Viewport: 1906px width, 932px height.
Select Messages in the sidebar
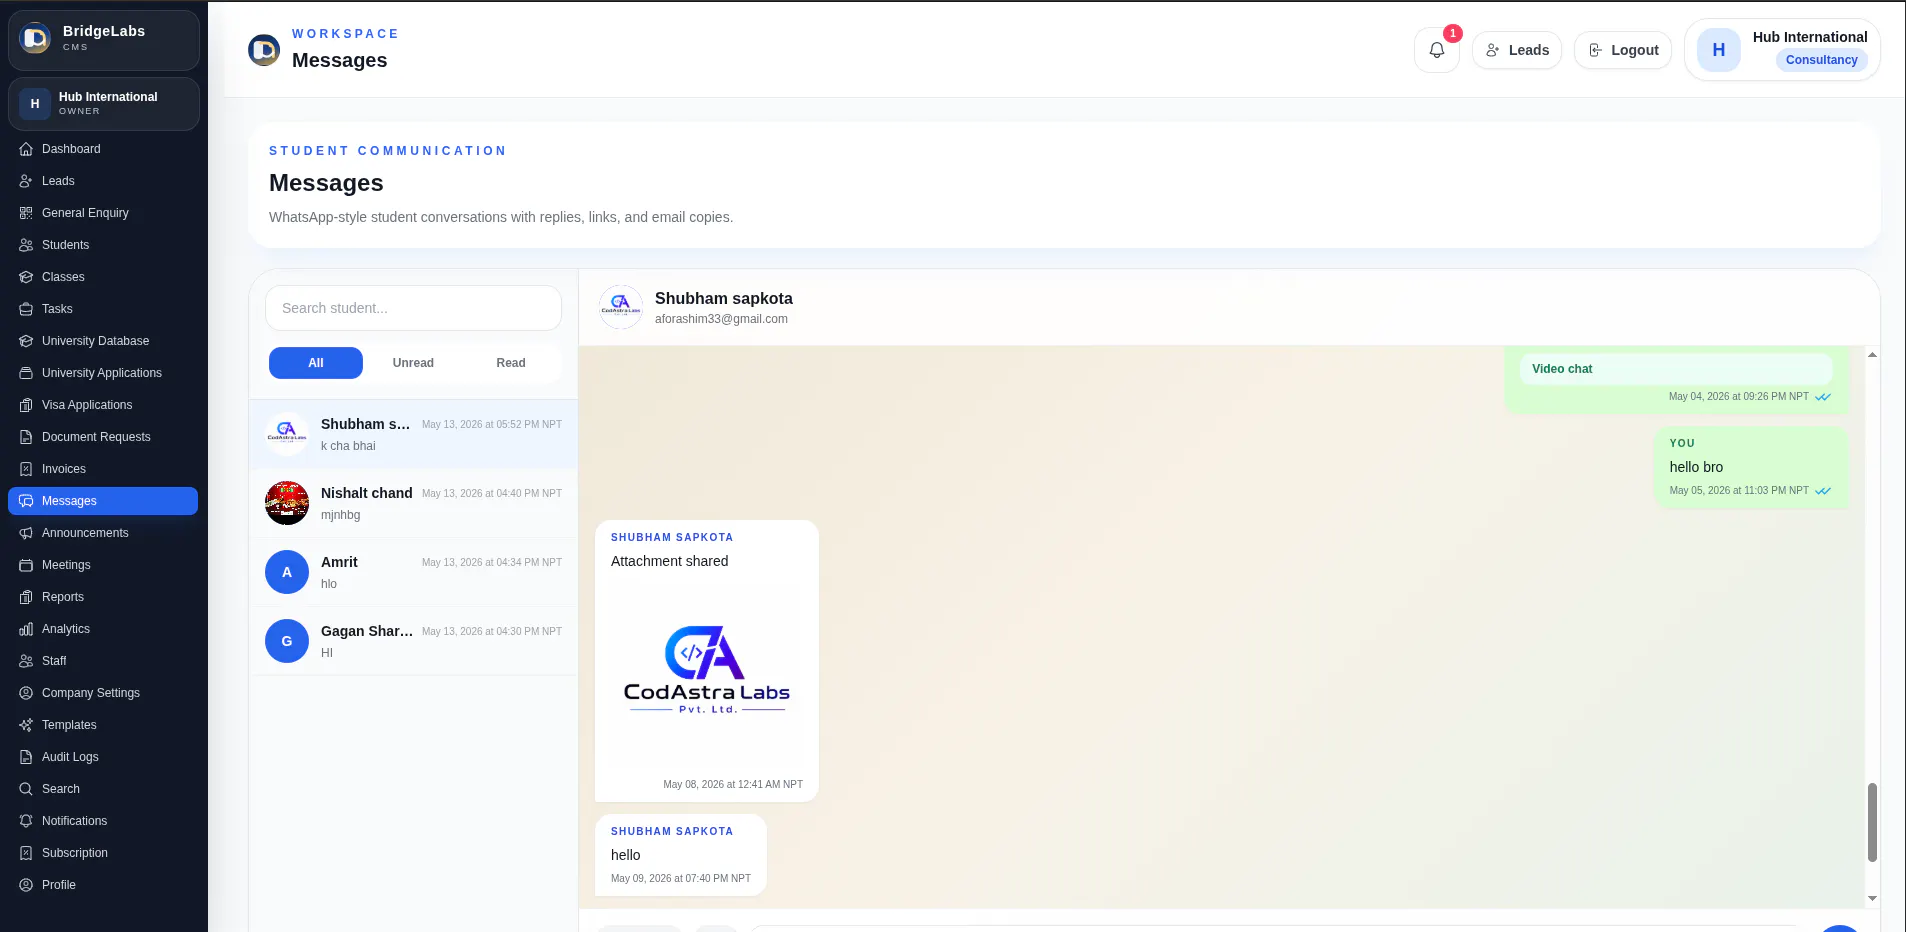coord(103,501)
